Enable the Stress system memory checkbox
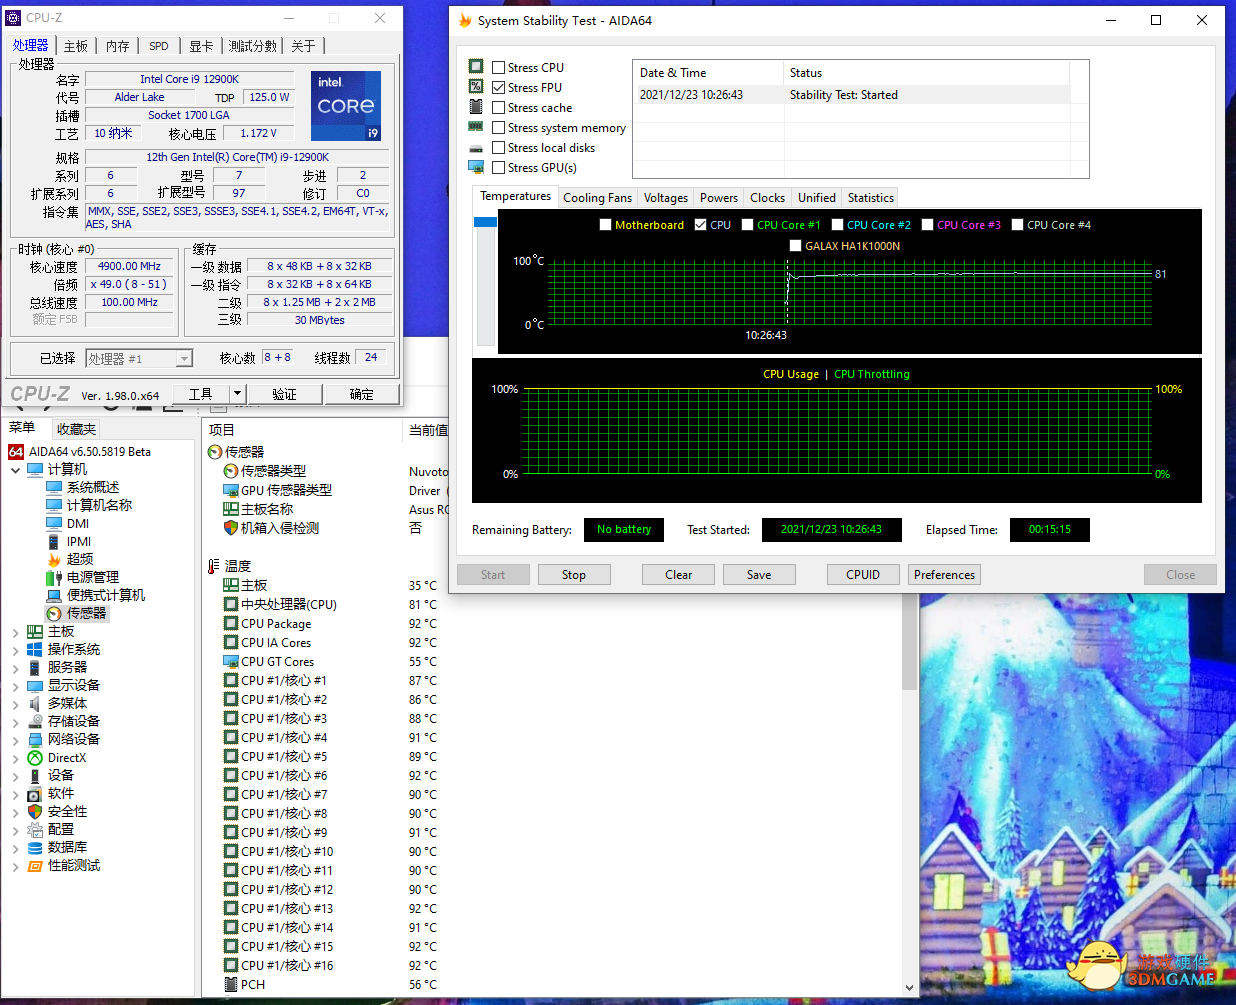 [498, 127]
